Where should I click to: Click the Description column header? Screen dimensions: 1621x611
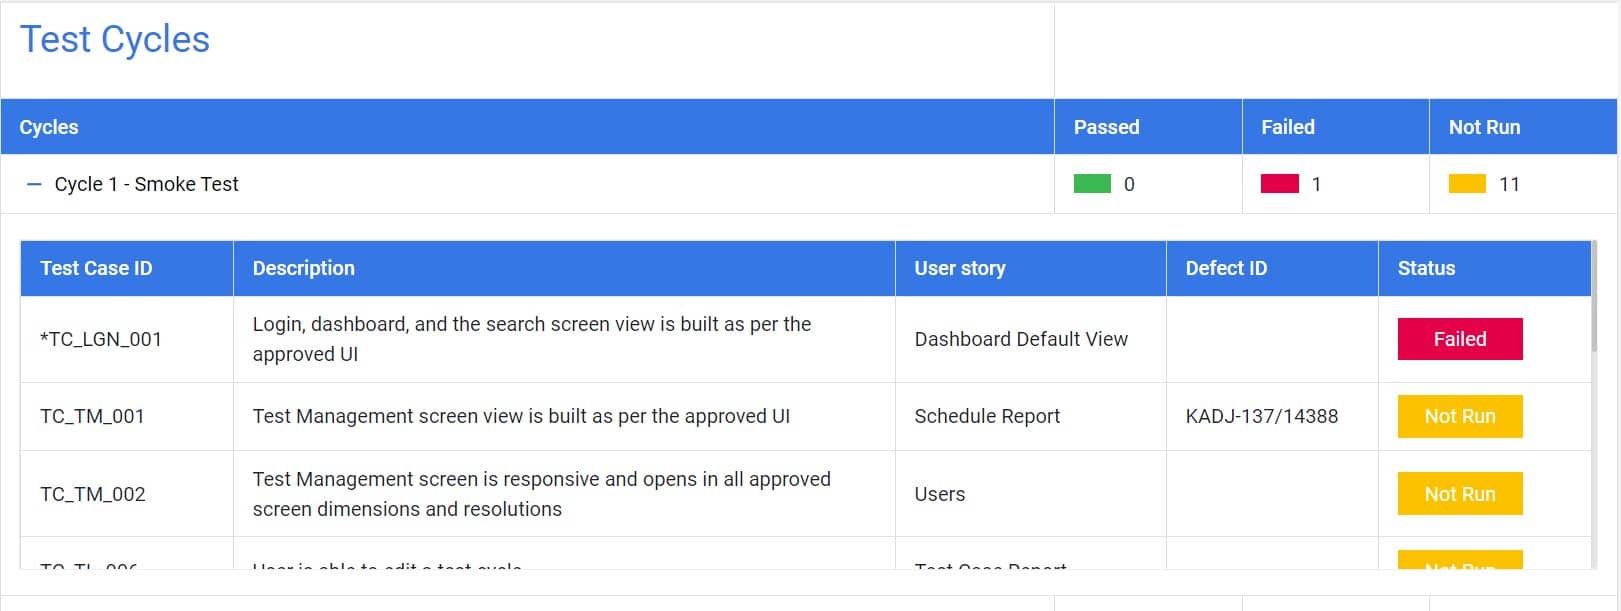click(x=303, y=268)
